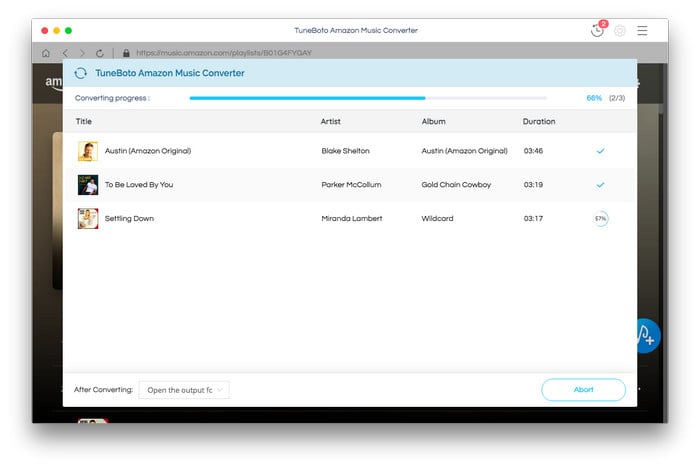
Task: Navigate forward with the right arrow
Action: [82, 53]
